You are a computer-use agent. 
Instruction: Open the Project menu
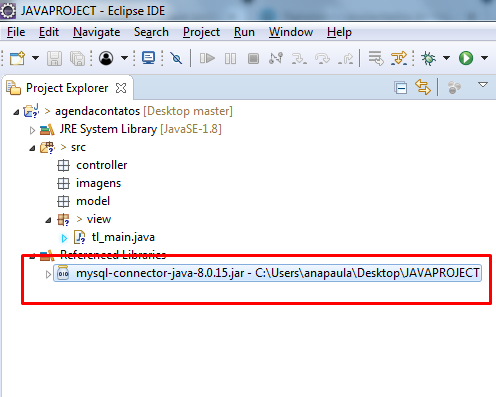point(201,32)
